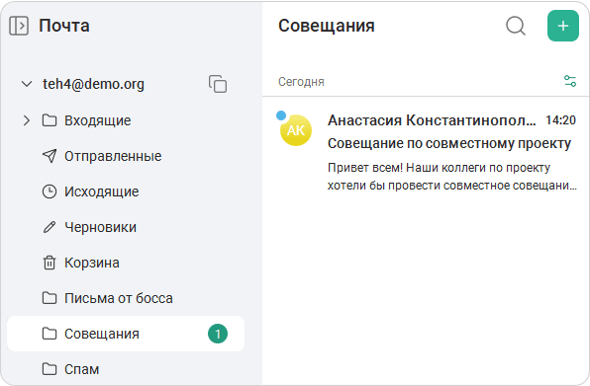Click the trash bin icon for Корзина
The width and height of the screenshot is (590, 386).
pyautogui.click(x=49, y=263)
